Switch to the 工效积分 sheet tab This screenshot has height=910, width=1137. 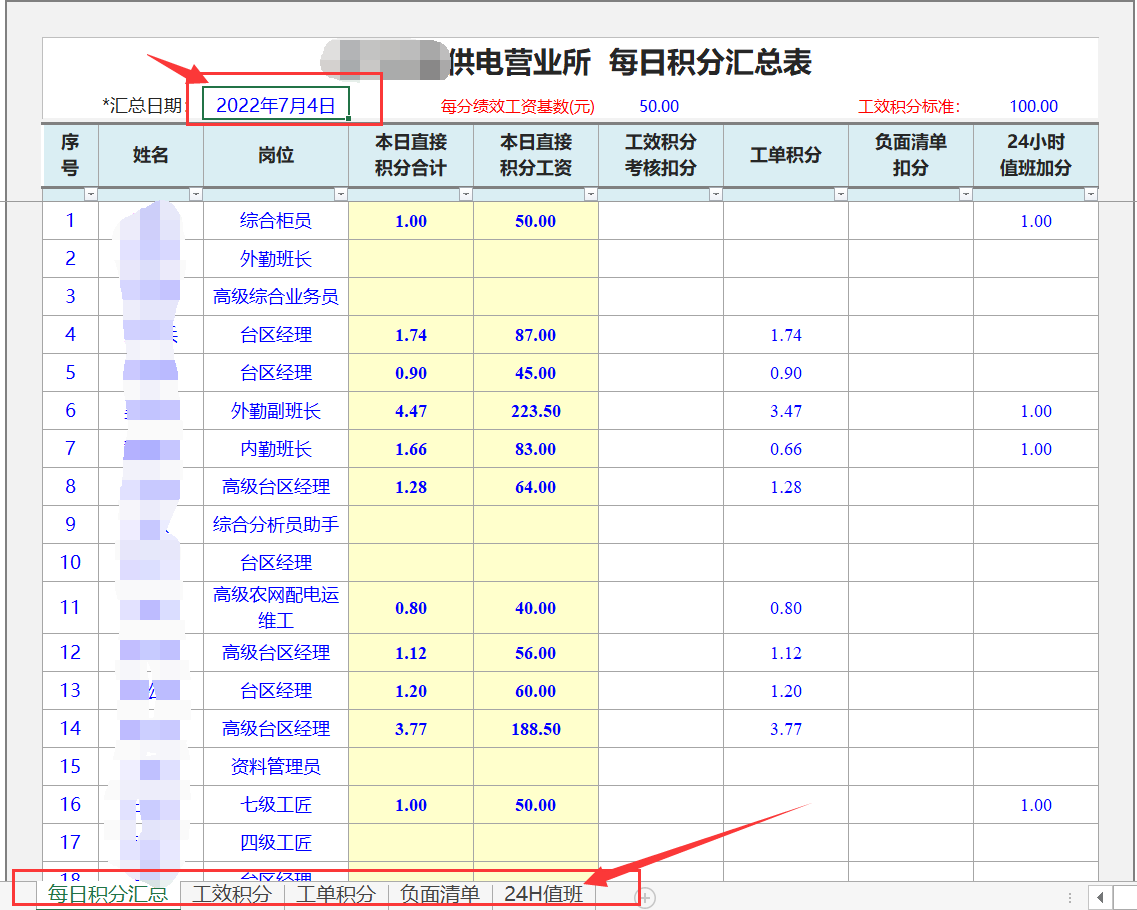point(232,894)
